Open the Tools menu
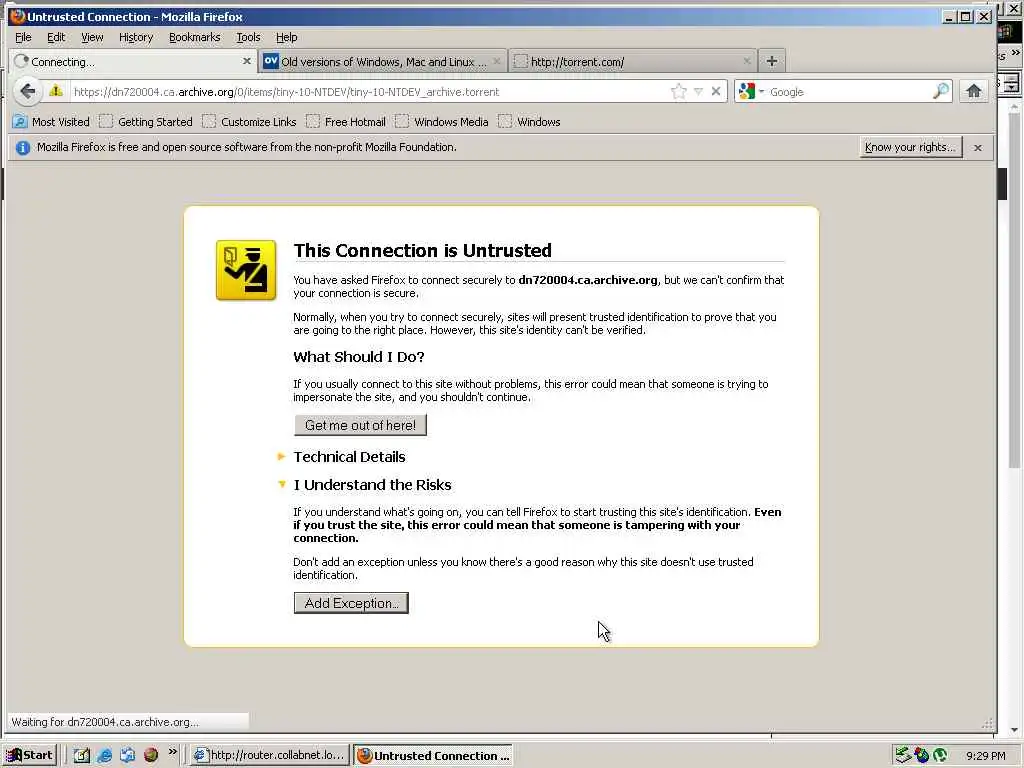The width and height of the screenshot is (1024, 768). [248, 37]
